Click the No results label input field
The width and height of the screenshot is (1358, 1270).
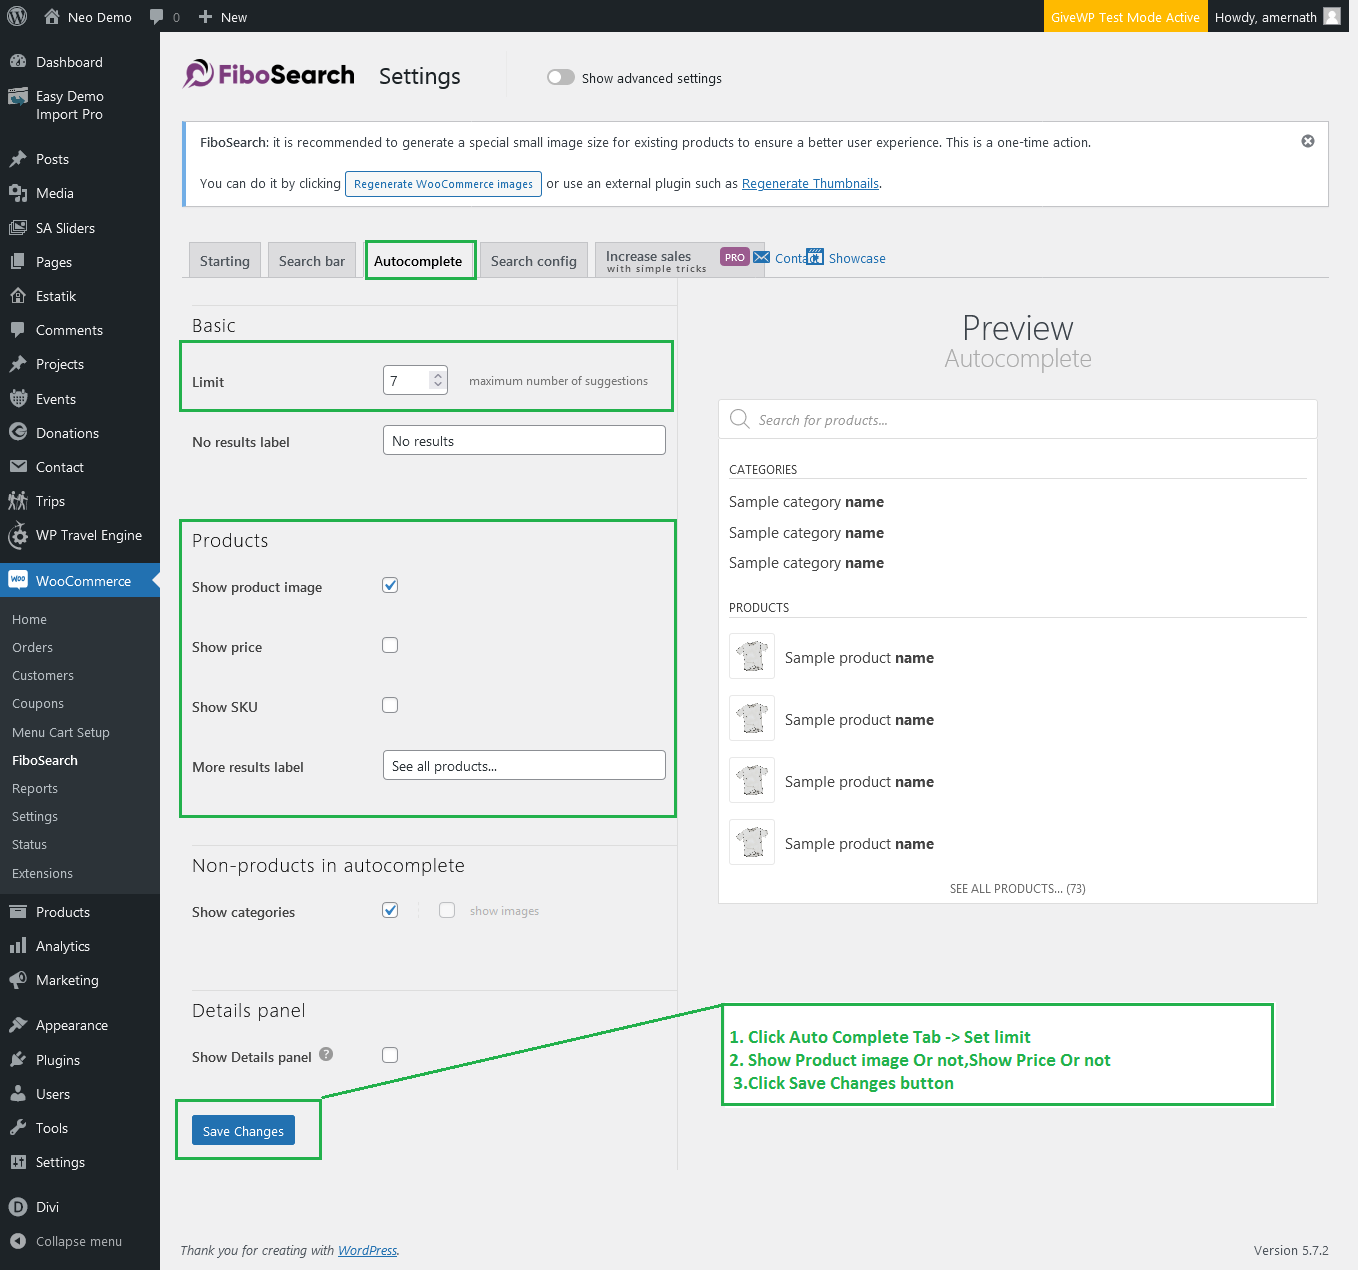click(x=524, y=440)
